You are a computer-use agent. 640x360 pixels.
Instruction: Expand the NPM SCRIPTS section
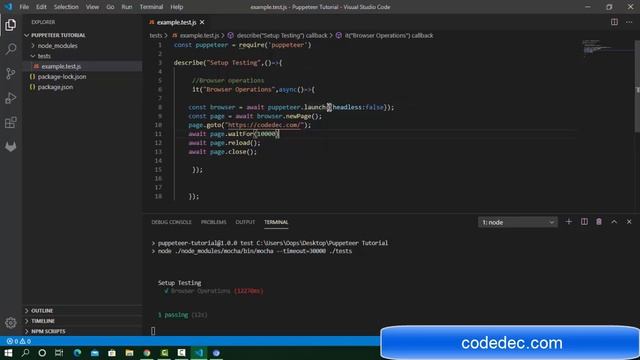pyautogui.click(x=48, y=331)
